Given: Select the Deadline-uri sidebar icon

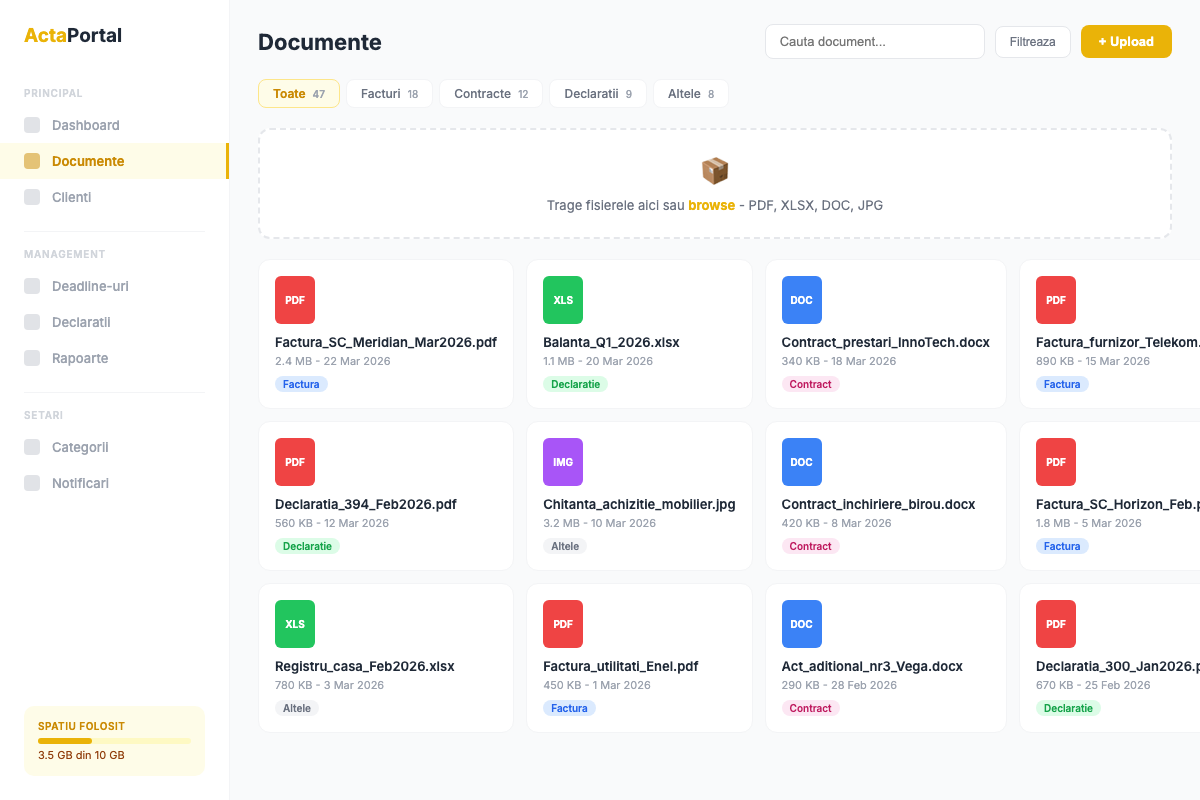Looking at the screenshot, I should [30, 286].
